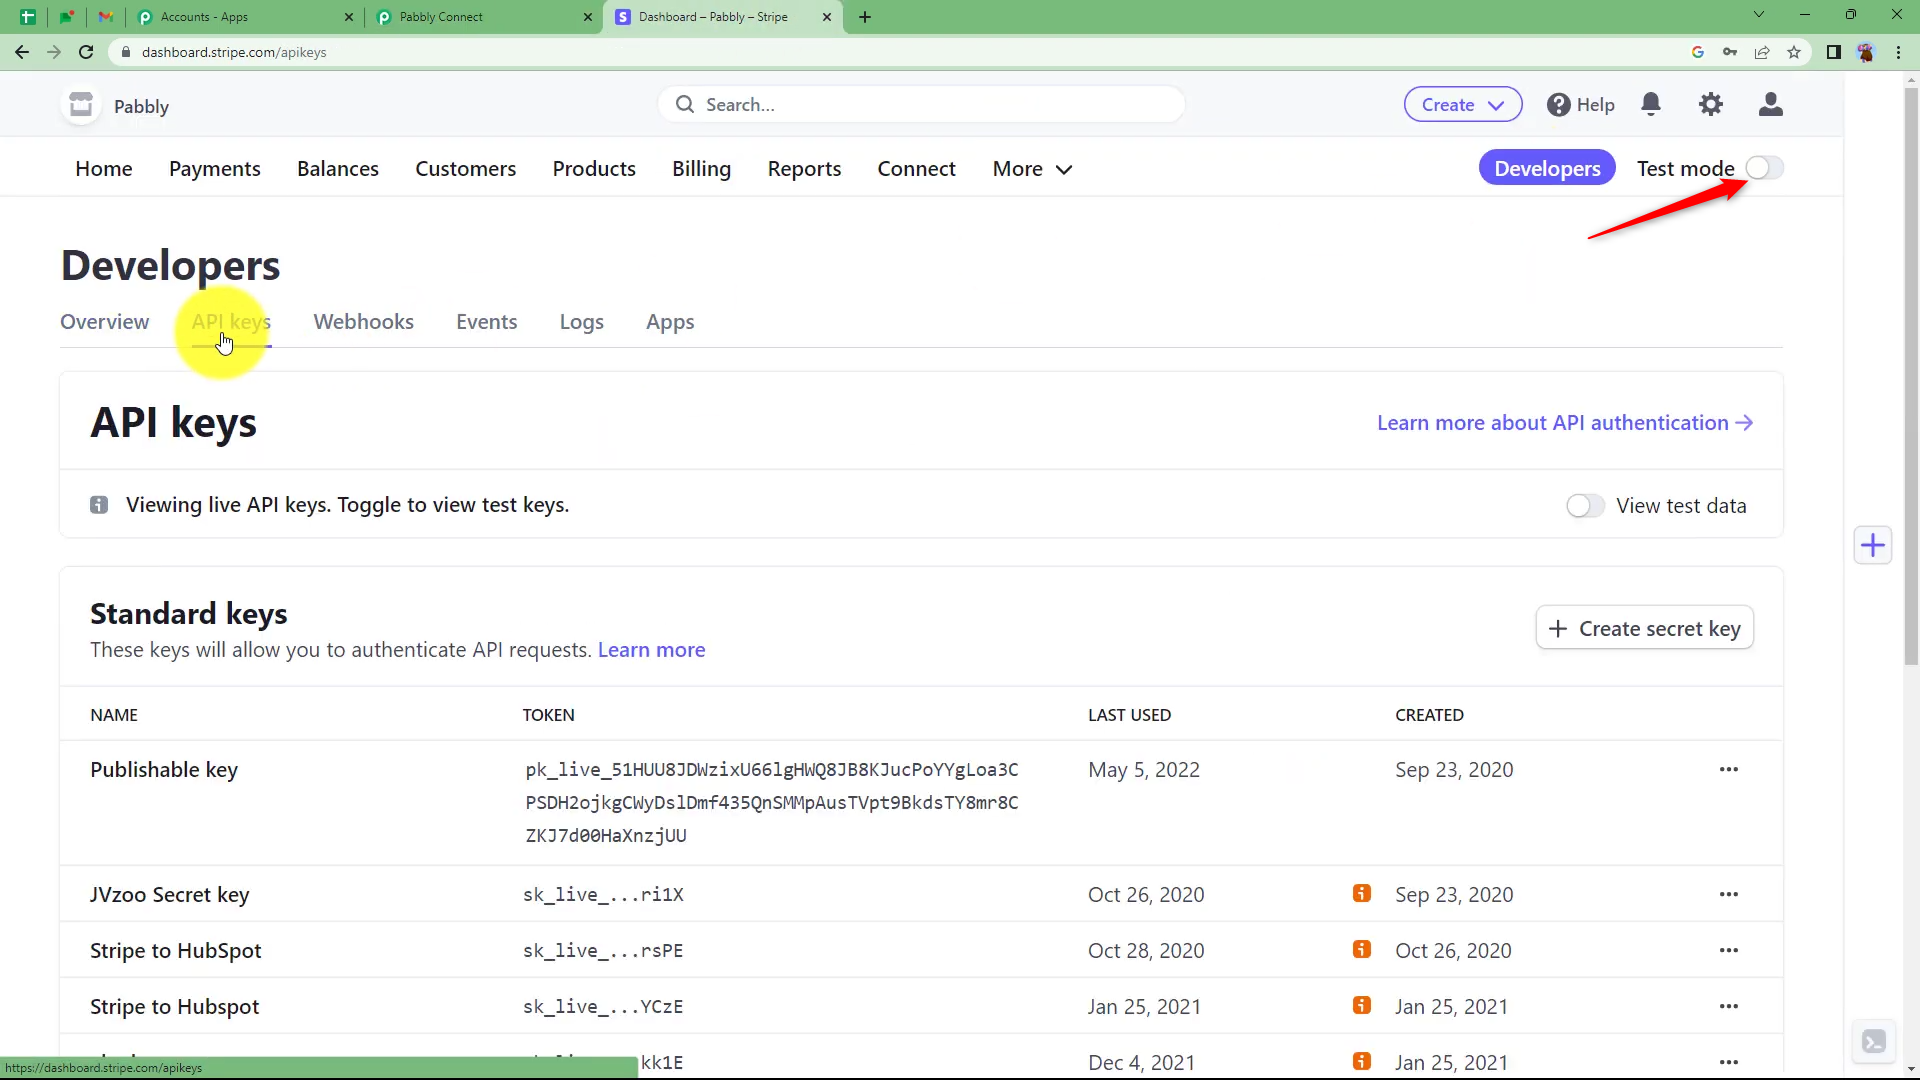Image resolution: width=1920 pixels, height=1080 pixels.
Task: Switch to Accounts - Apps browser tab
Action: pyautogui.click(x=245, y=17)
